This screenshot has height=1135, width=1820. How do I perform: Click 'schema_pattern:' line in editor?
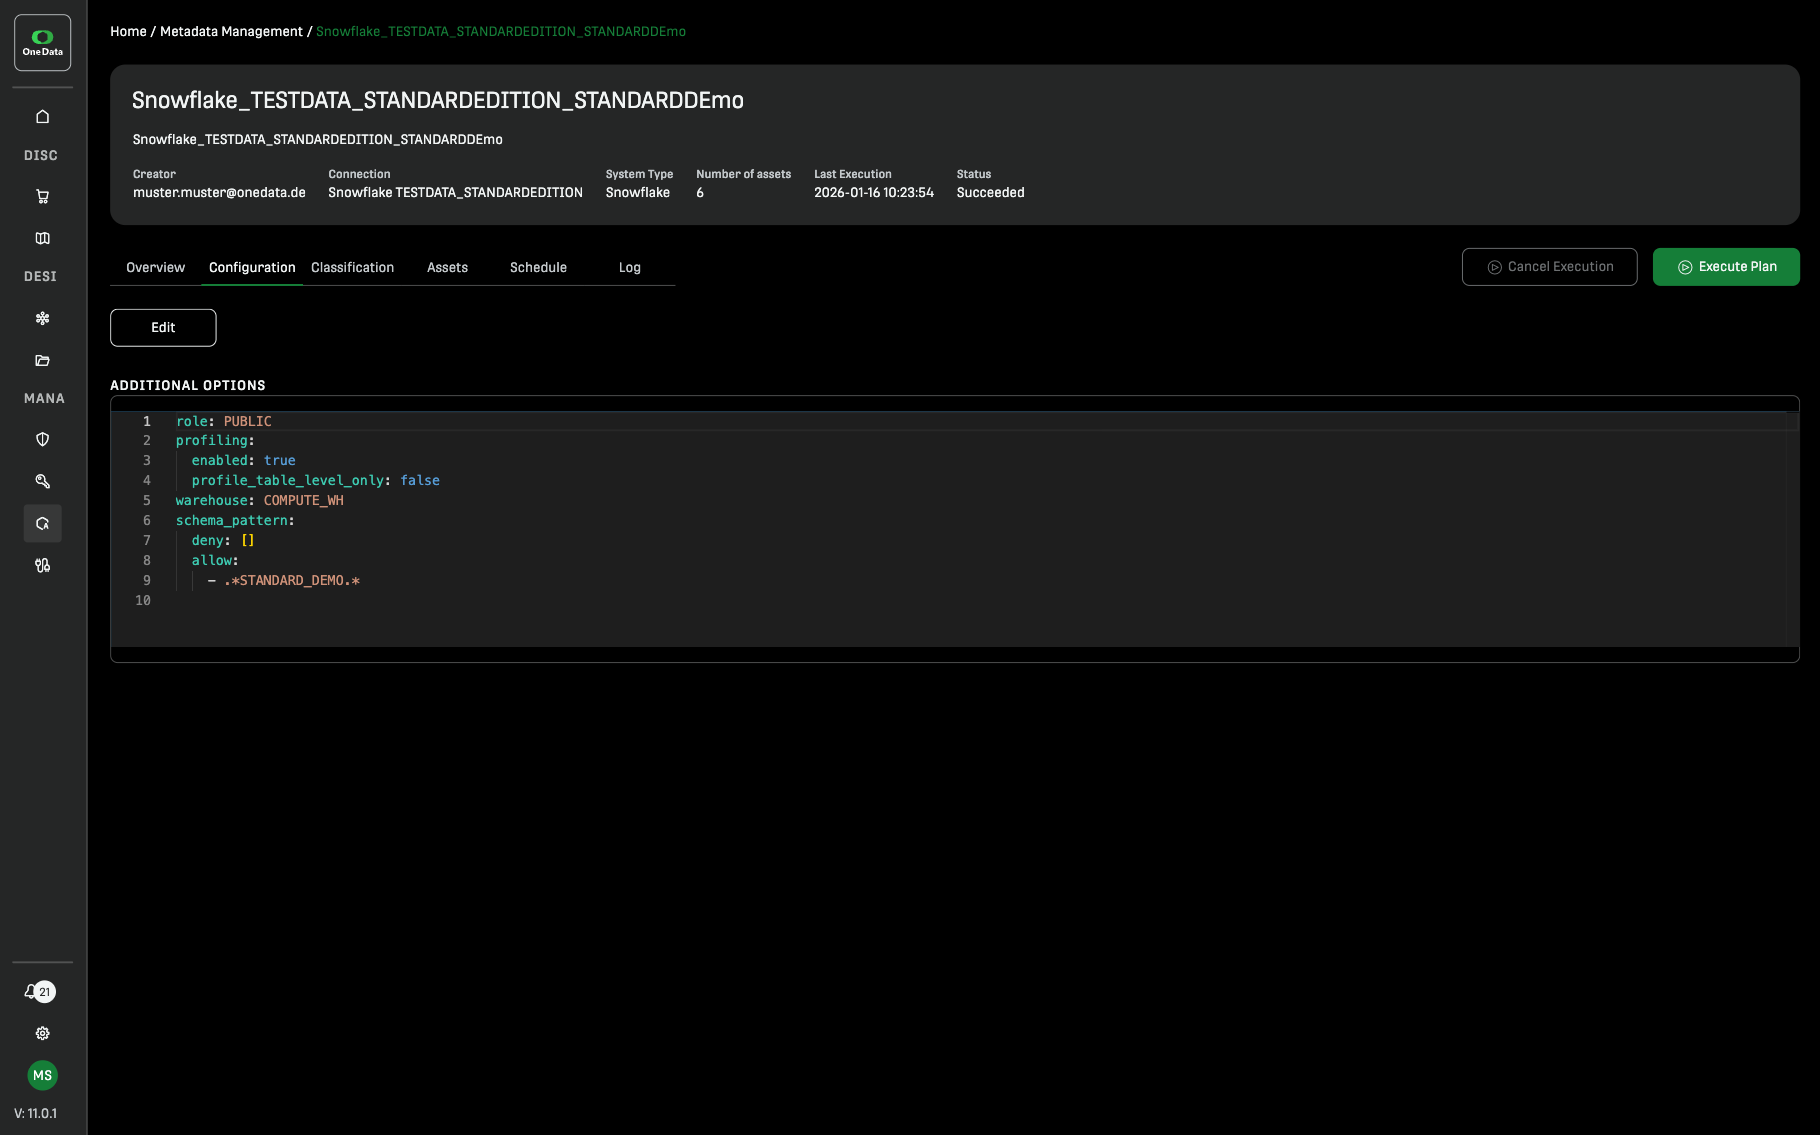(235, 521)
